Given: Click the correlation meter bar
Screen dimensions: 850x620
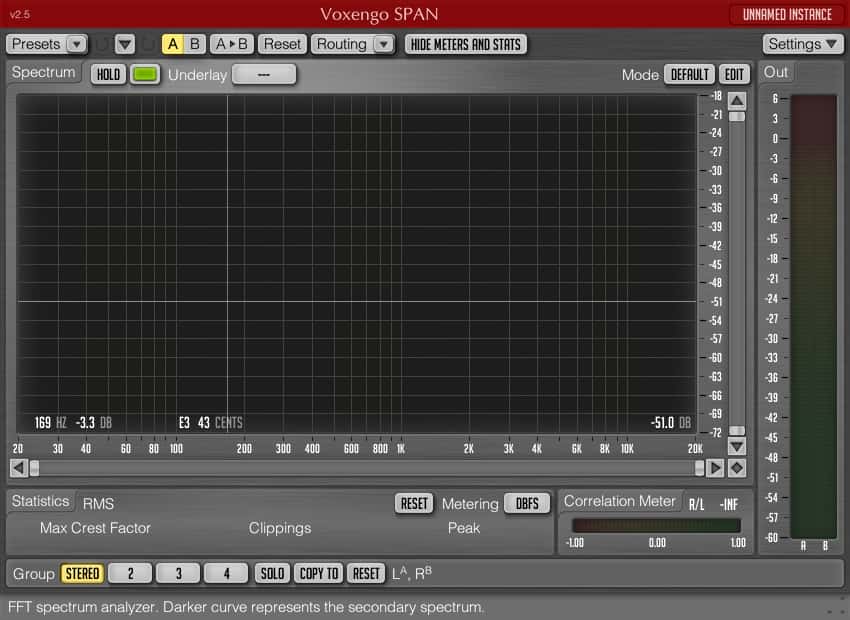Looking at the screenshot, I should pyautogui.click(x=656, y=525).
